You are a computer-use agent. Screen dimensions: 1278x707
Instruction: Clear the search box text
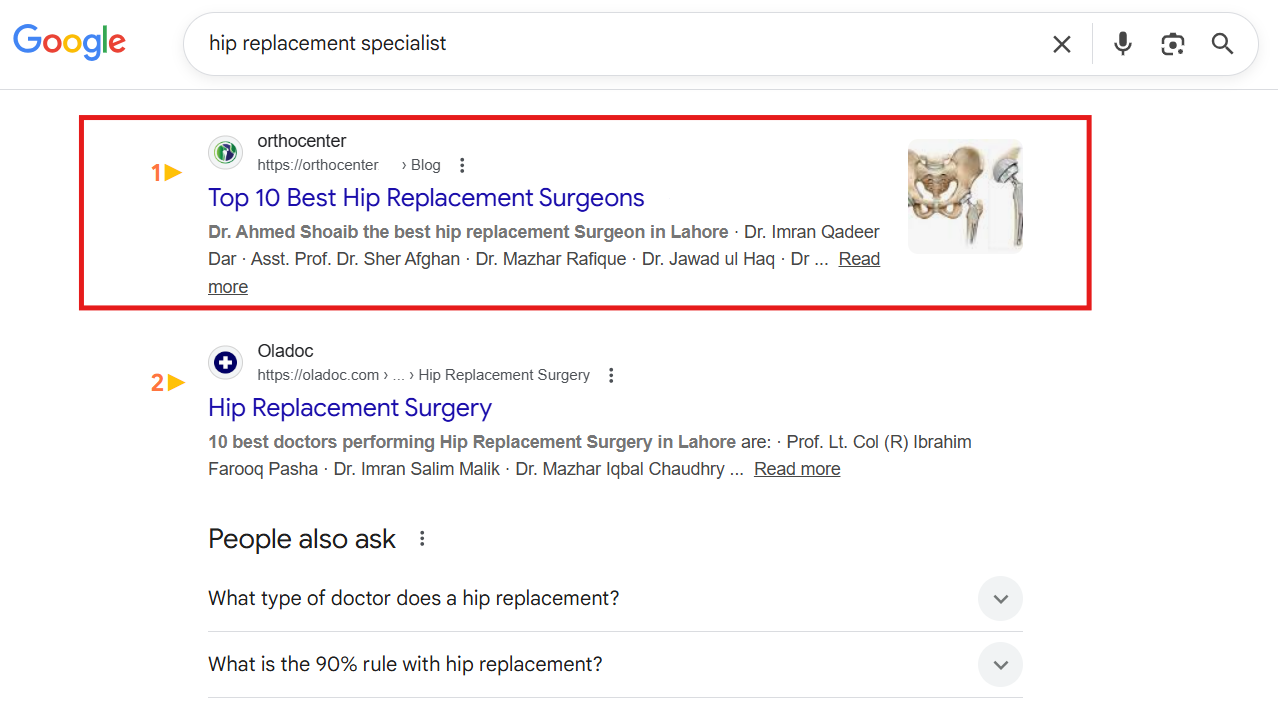coord(1061,44)
